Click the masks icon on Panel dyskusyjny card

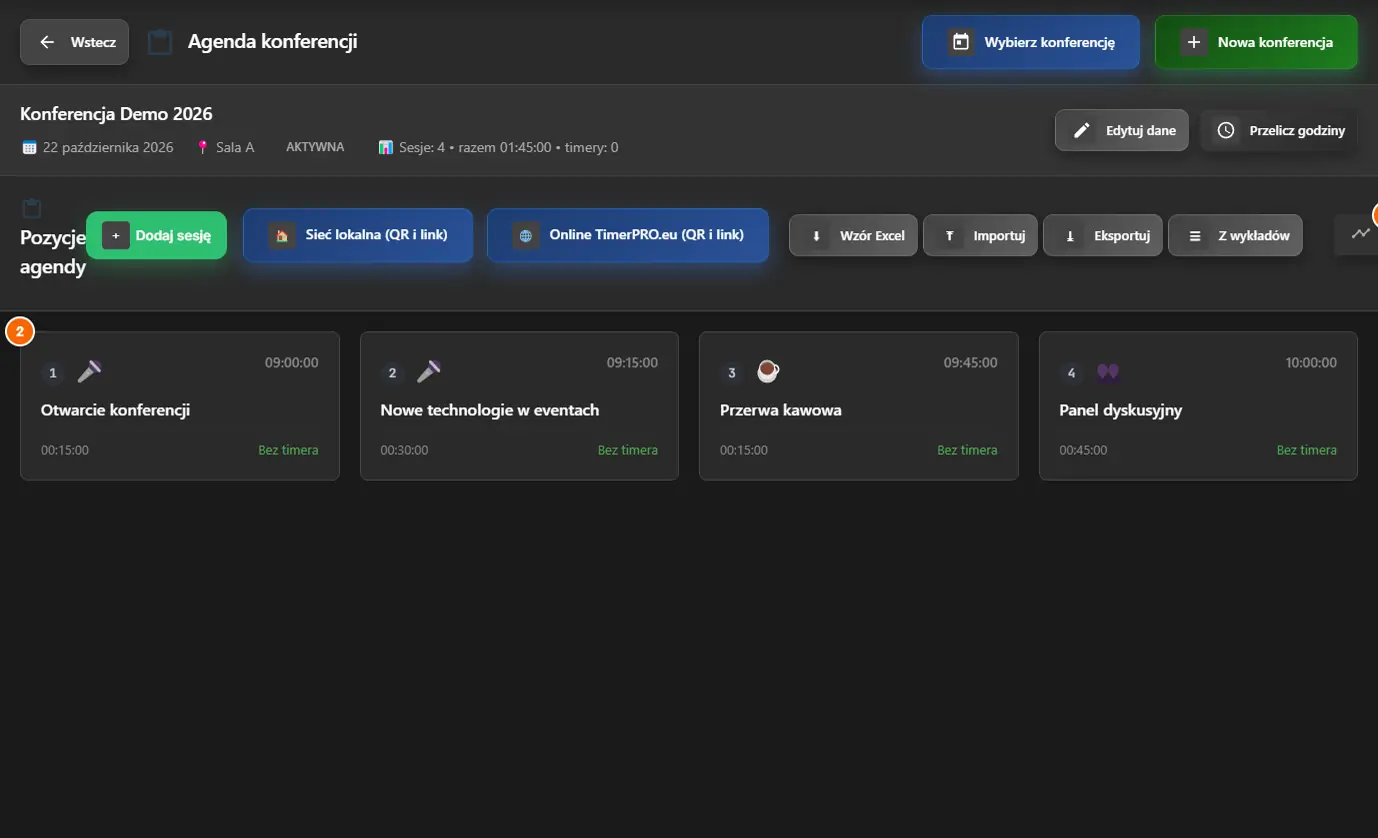point(1107,371)
